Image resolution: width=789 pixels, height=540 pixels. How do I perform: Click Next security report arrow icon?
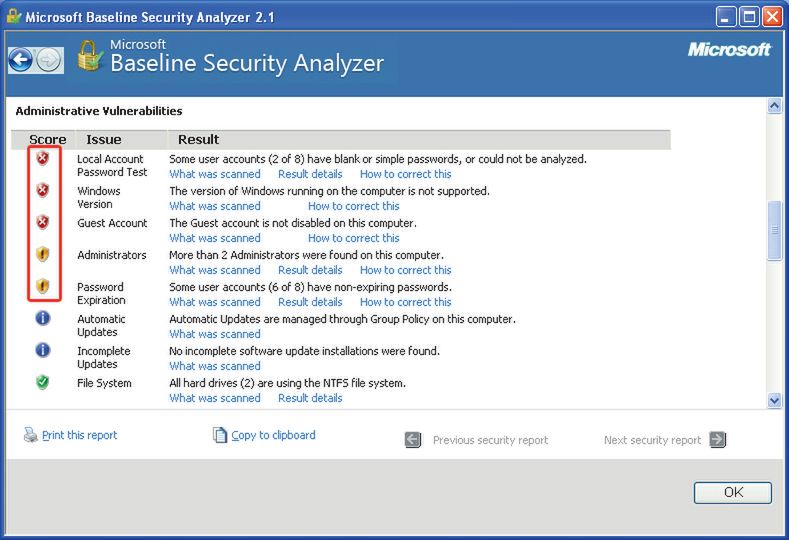(x=717, y=440)
